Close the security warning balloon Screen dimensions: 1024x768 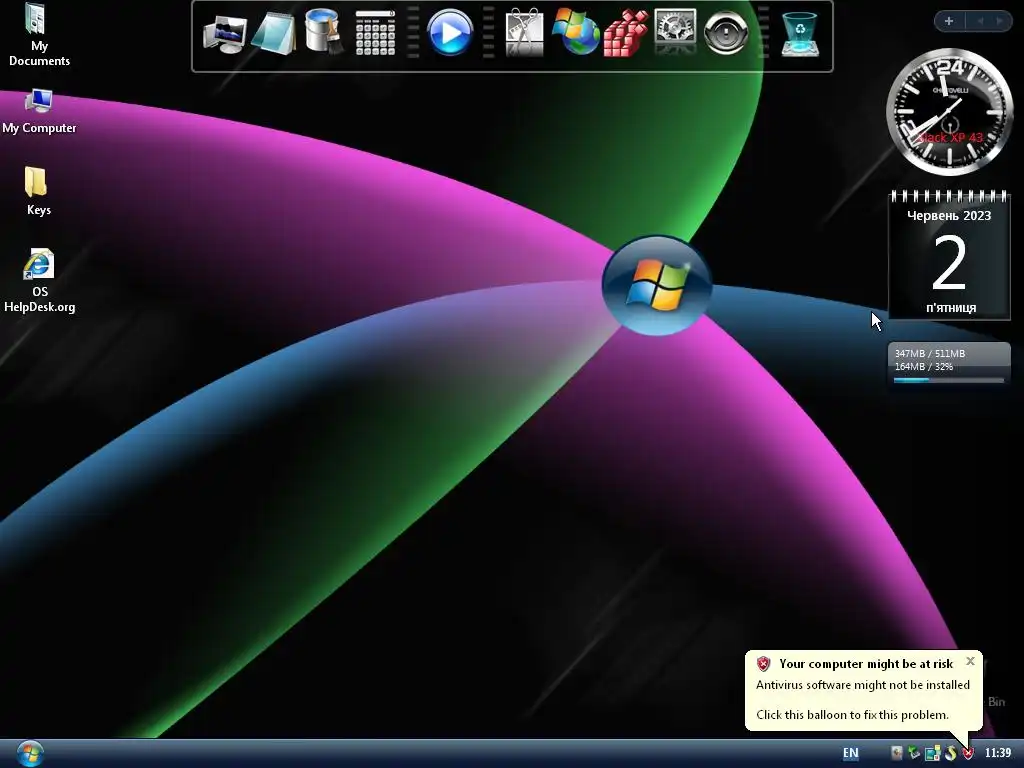970,661
